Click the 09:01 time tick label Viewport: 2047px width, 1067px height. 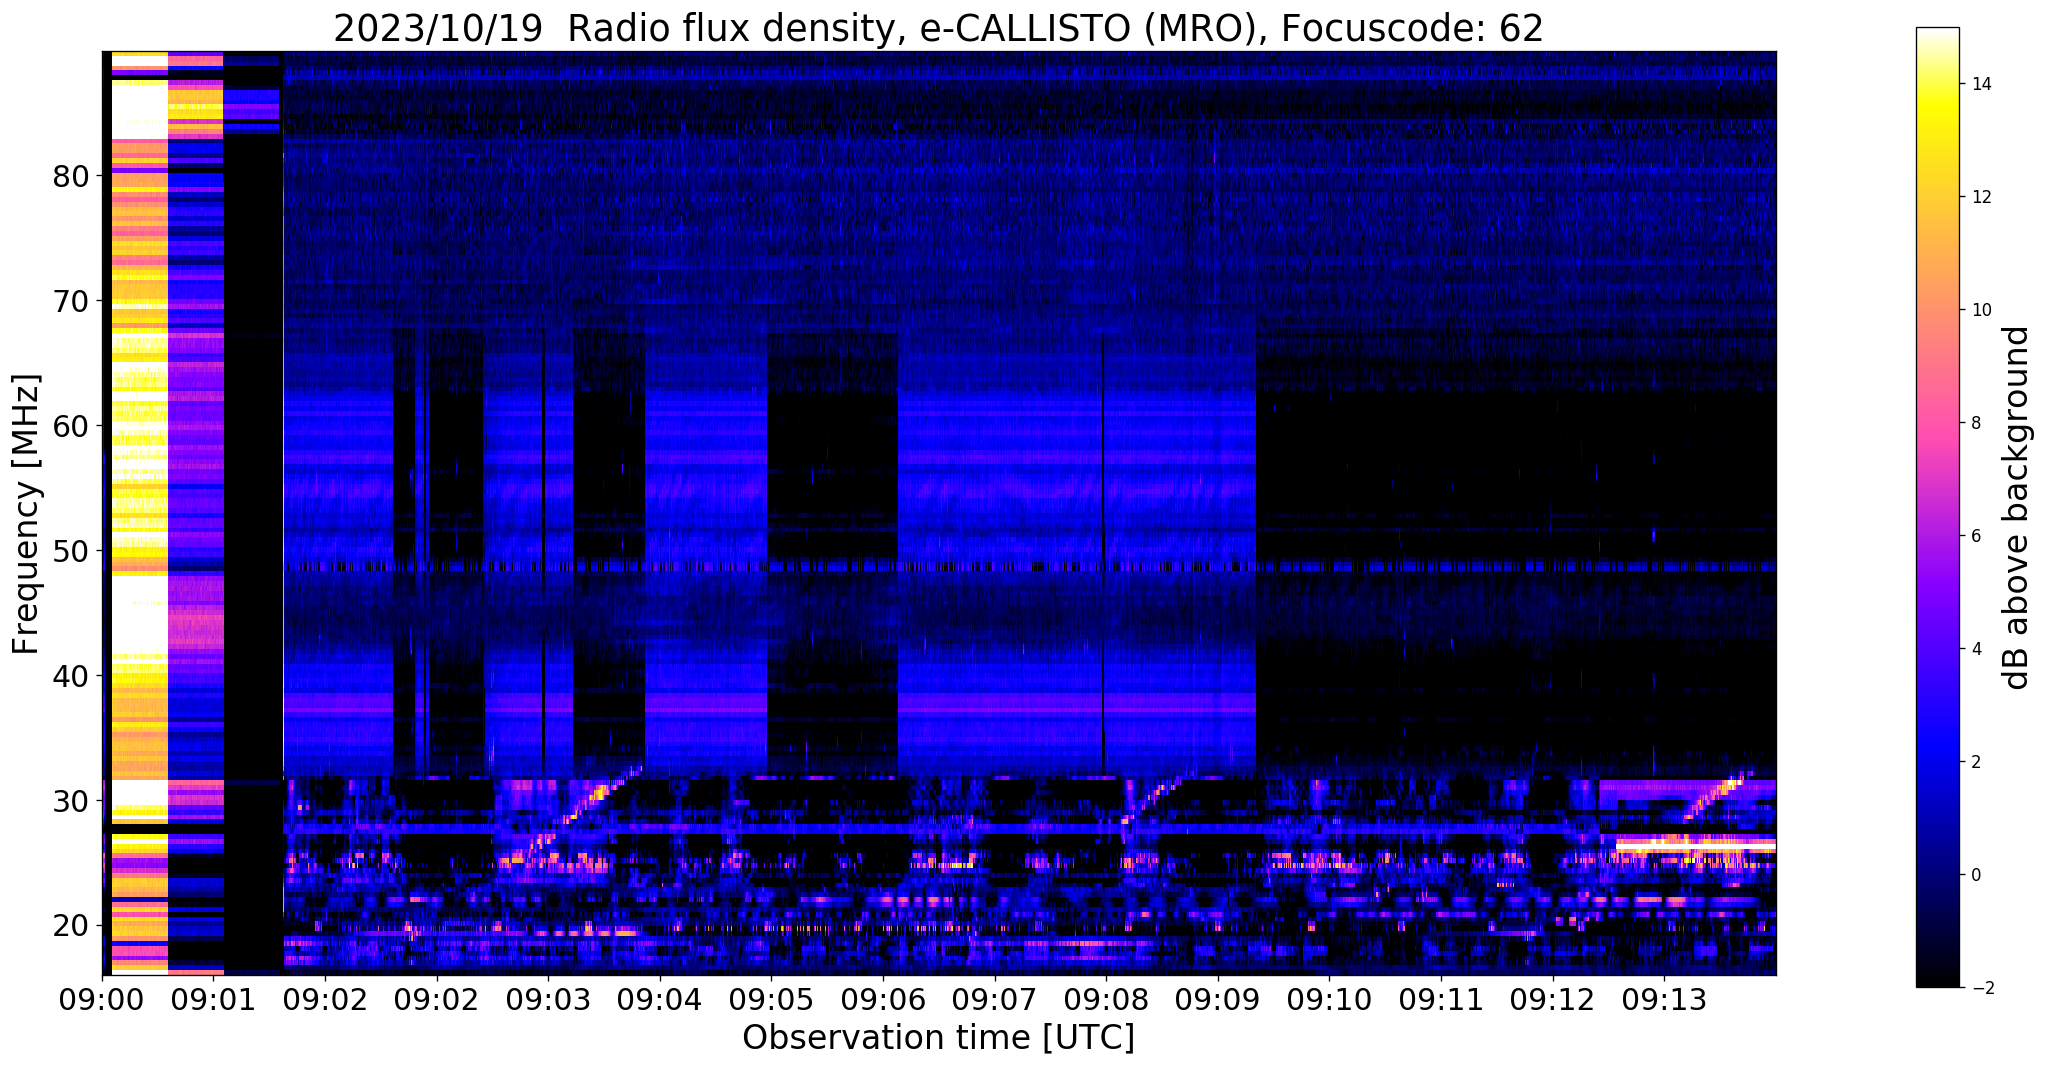[x=214, y=1000]
